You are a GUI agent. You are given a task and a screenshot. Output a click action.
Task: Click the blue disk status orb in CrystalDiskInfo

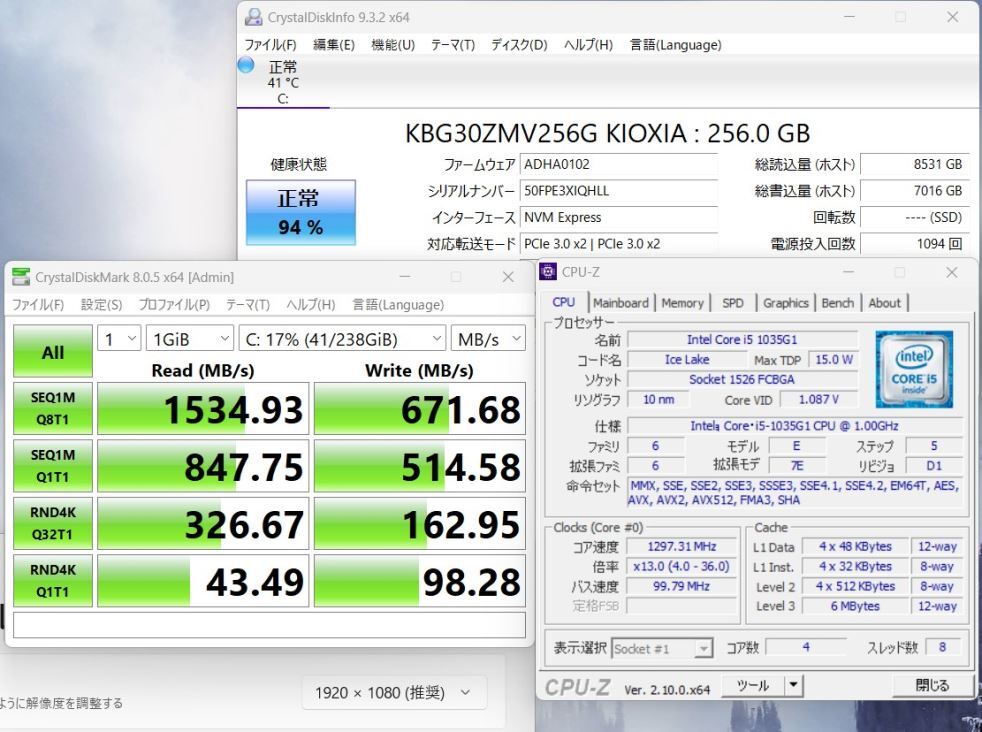click(246, 64)
